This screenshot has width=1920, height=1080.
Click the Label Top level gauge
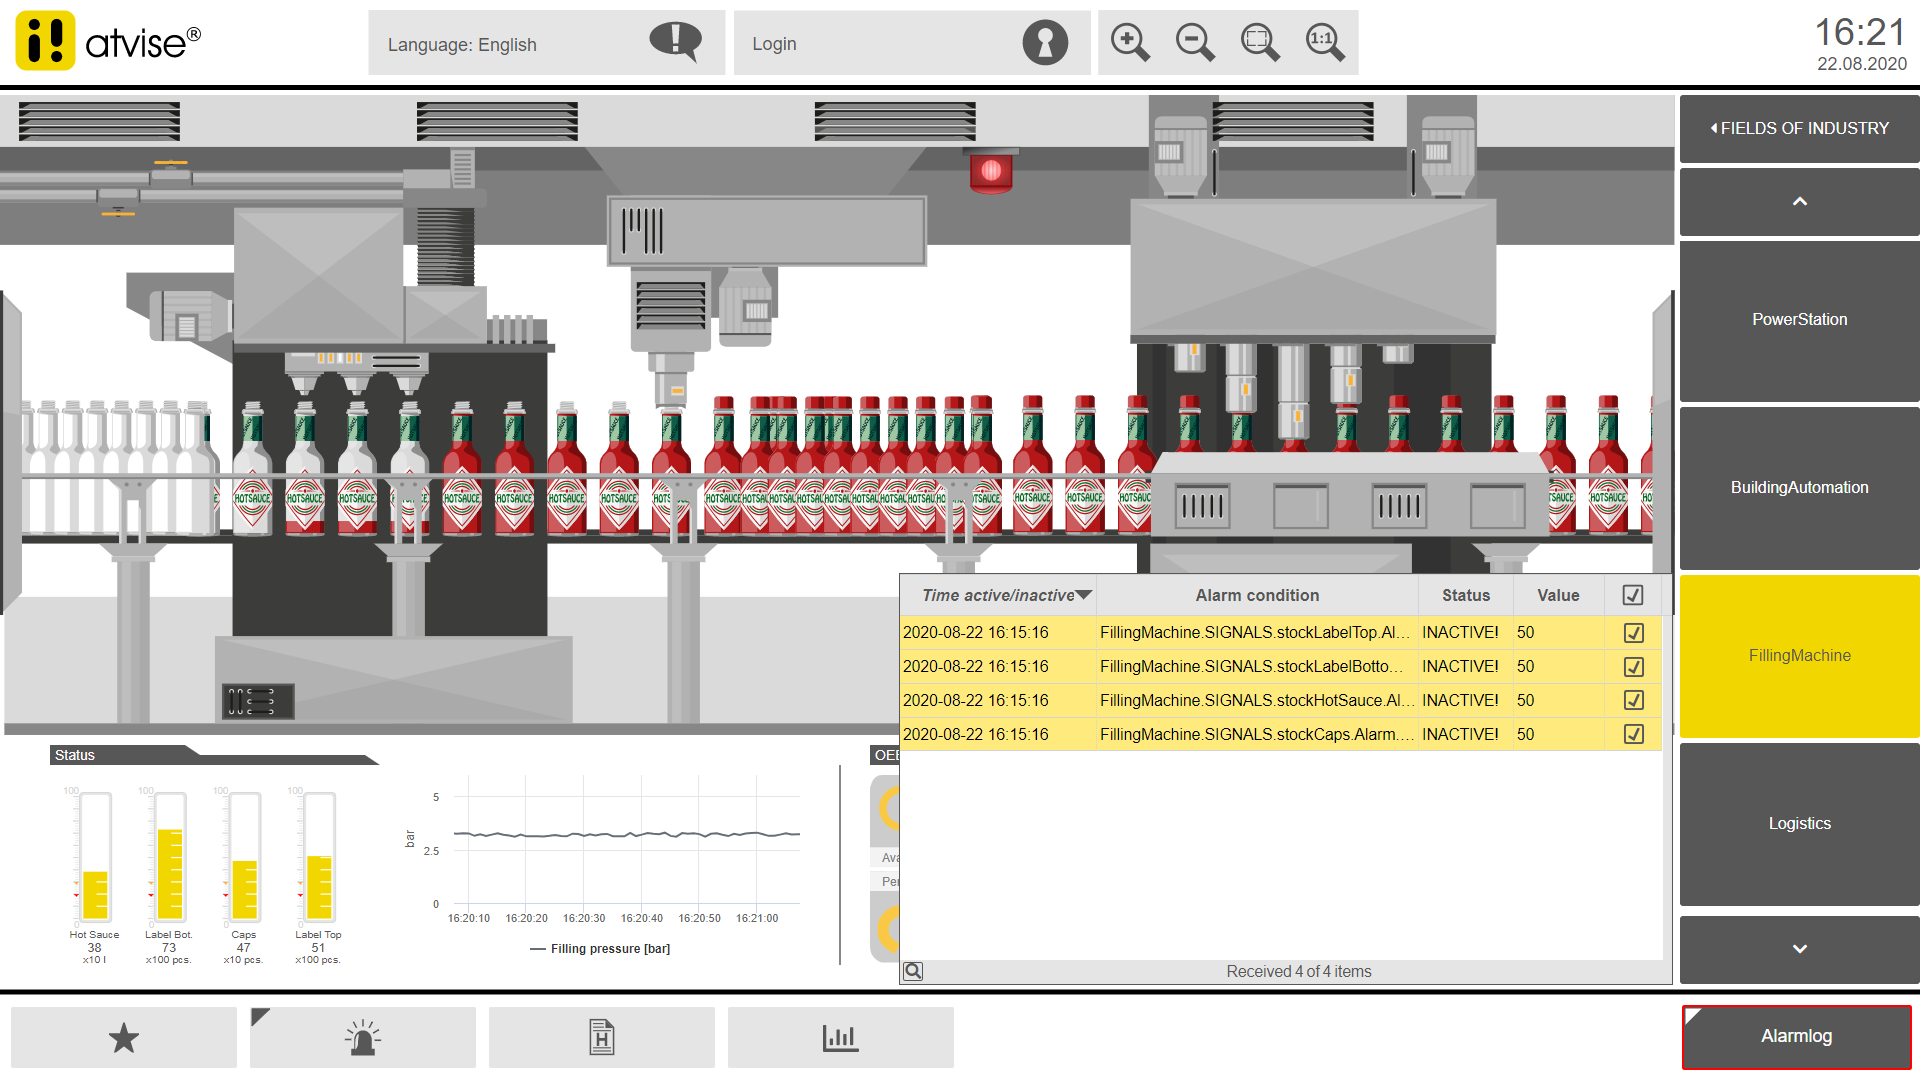pyautogui.click(x=319, y=857)
